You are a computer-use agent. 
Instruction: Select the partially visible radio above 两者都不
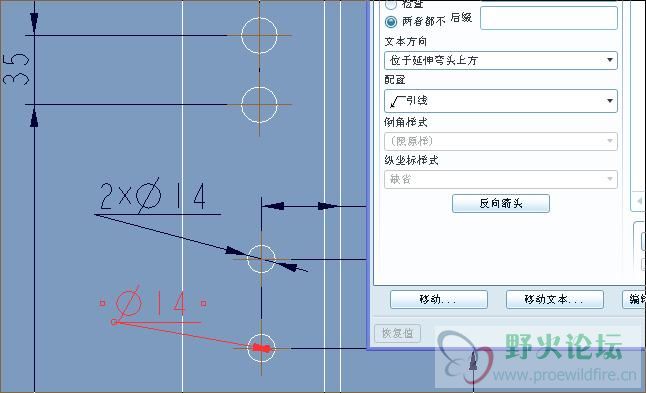pos(391,4)
